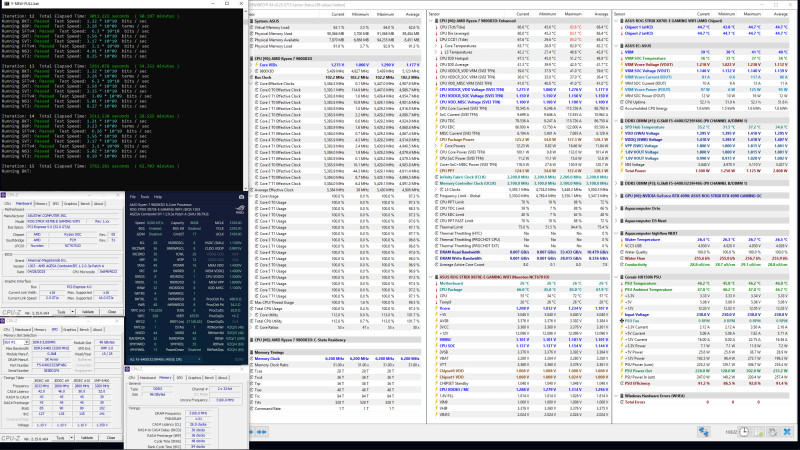Click the CPU-Z icon in Mainboard window title
Screen dimensions: 800x450
(x=3, y=195)
